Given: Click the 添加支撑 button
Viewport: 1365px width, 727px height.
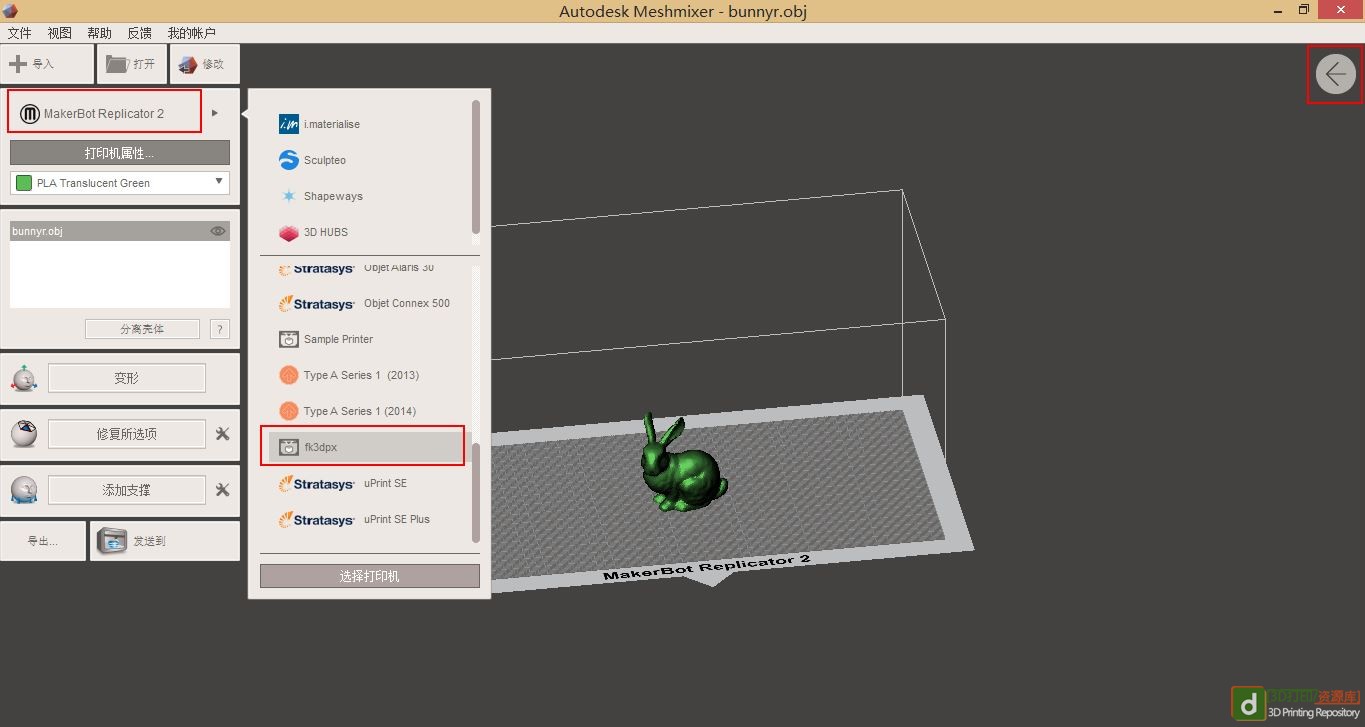Looking at the screenshot, I should pos(127,490).
